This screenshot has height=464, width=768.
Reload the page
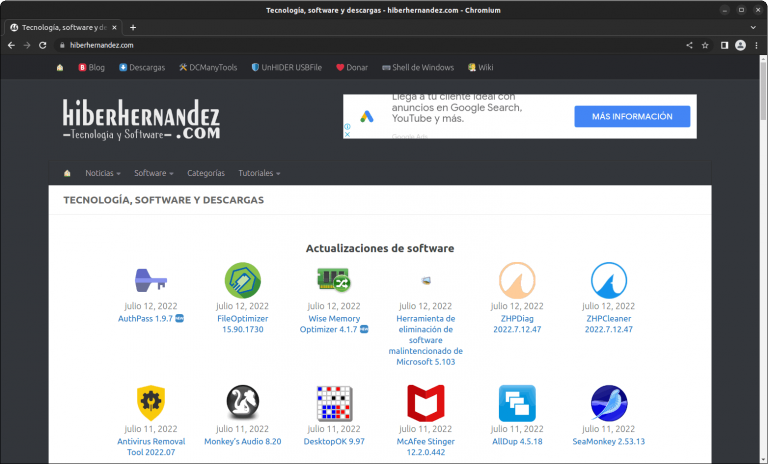pyautogui.click(x=43, y=45)
